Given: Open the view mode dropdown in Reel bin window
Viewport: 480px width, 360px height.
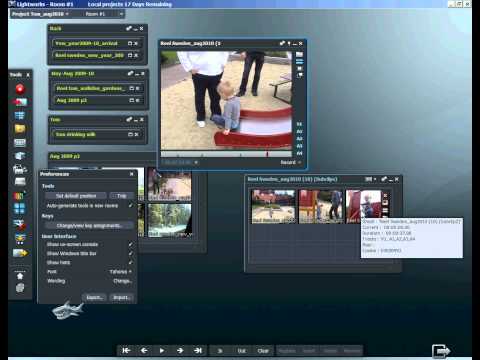Looking at the screenshot, I should (x=370, y=179).
